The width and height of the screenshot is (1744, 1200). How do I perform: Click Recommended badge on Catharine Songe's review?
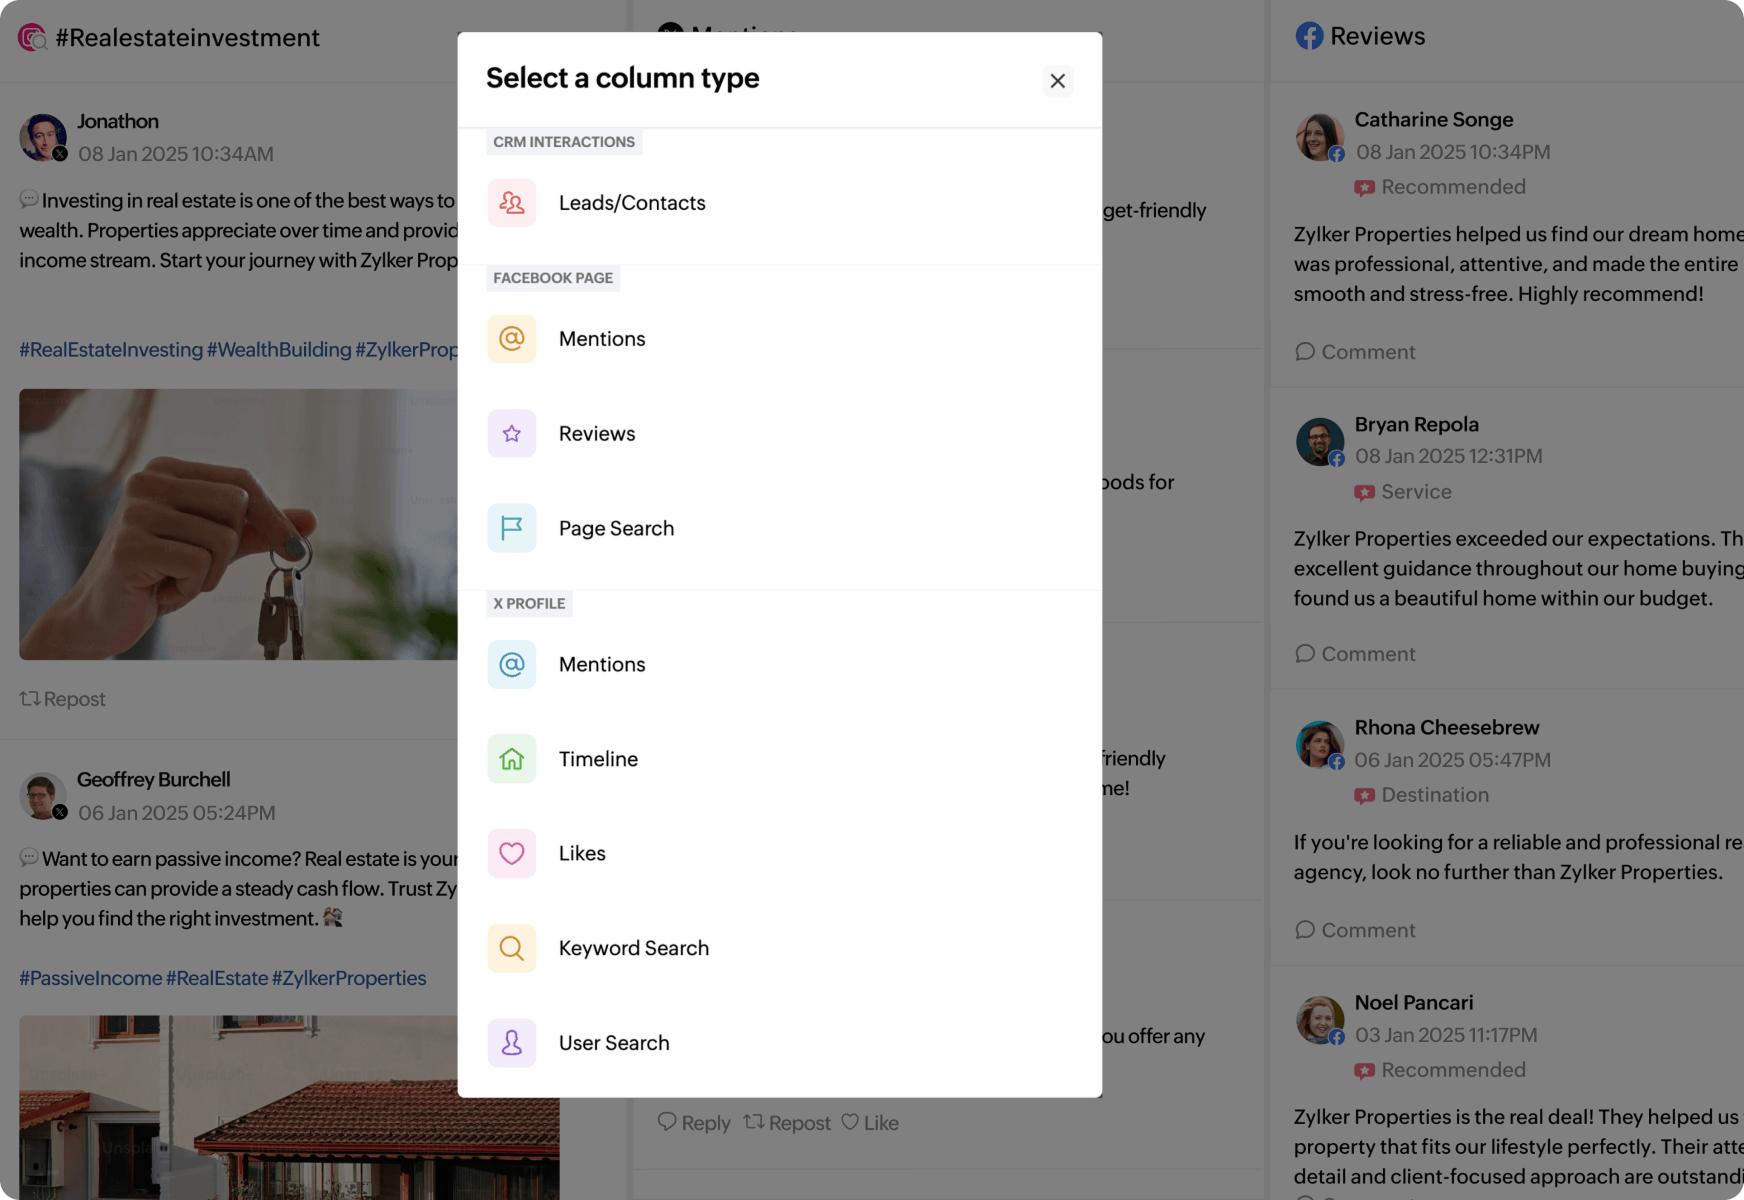click(x=1440, y=187)
